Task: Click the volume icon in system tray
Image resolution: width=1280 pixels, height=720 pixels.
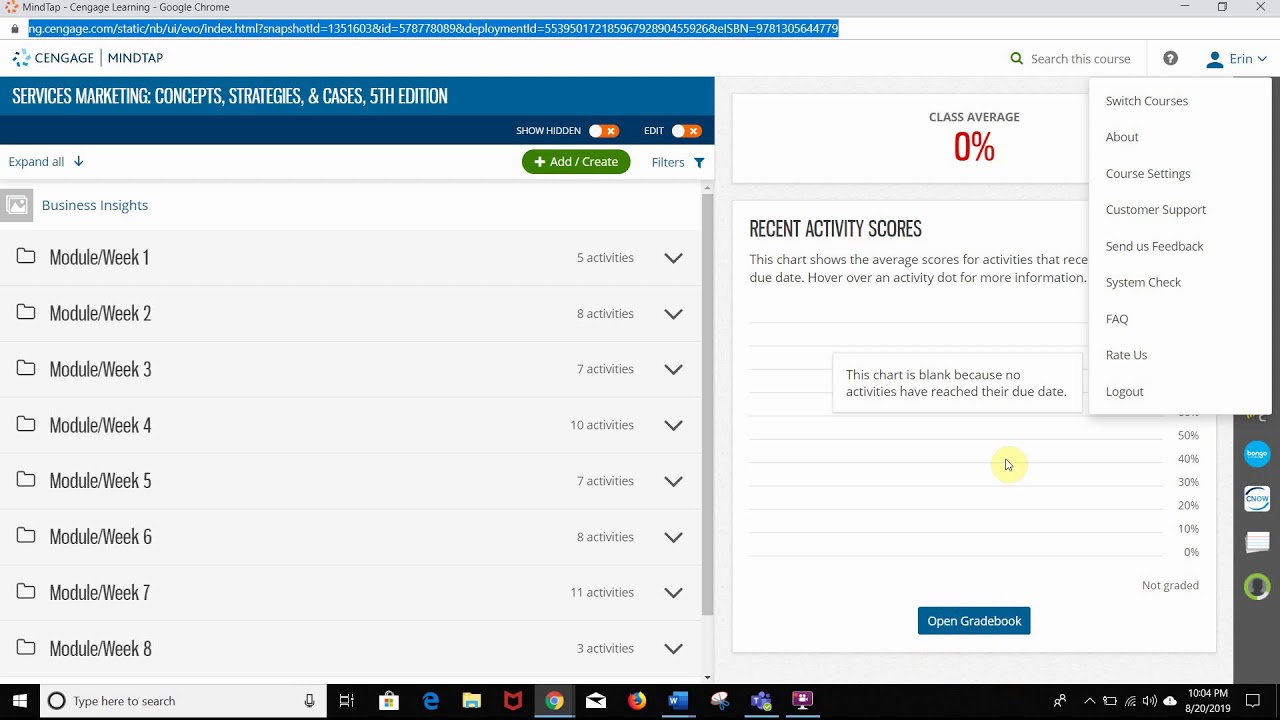Action: 1149,701
